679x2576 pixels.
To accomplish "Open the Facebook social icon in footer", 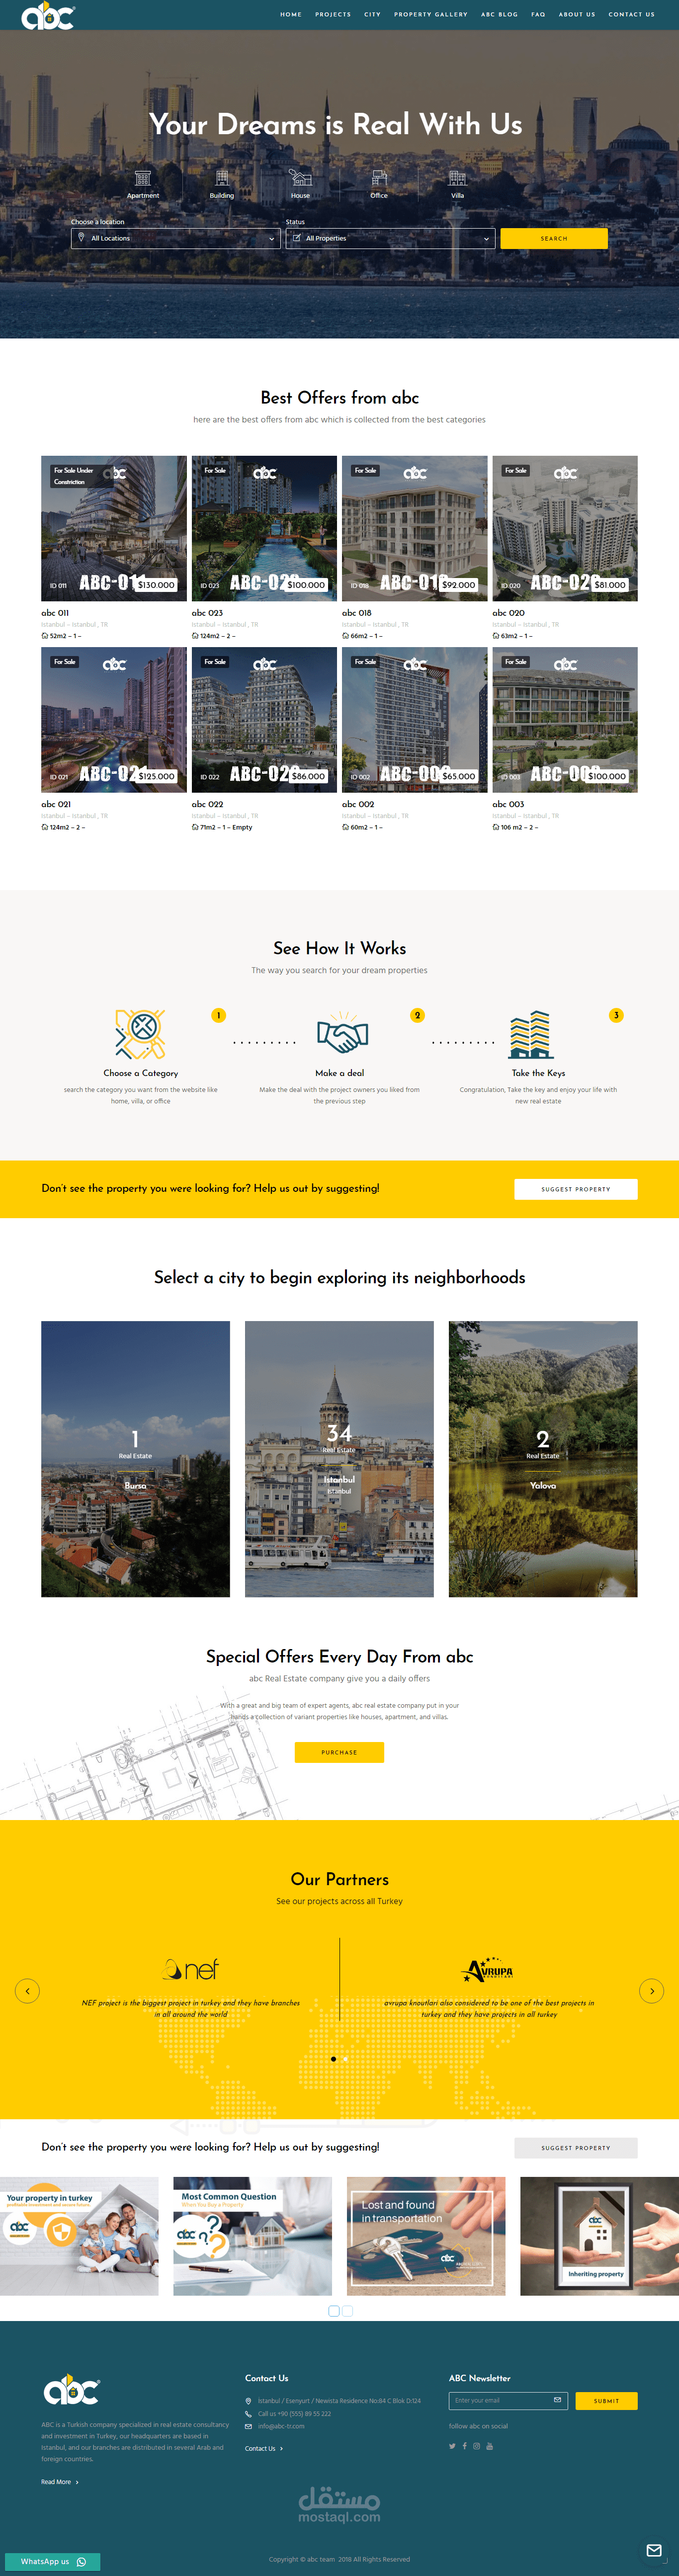I will coord(464,2446).
